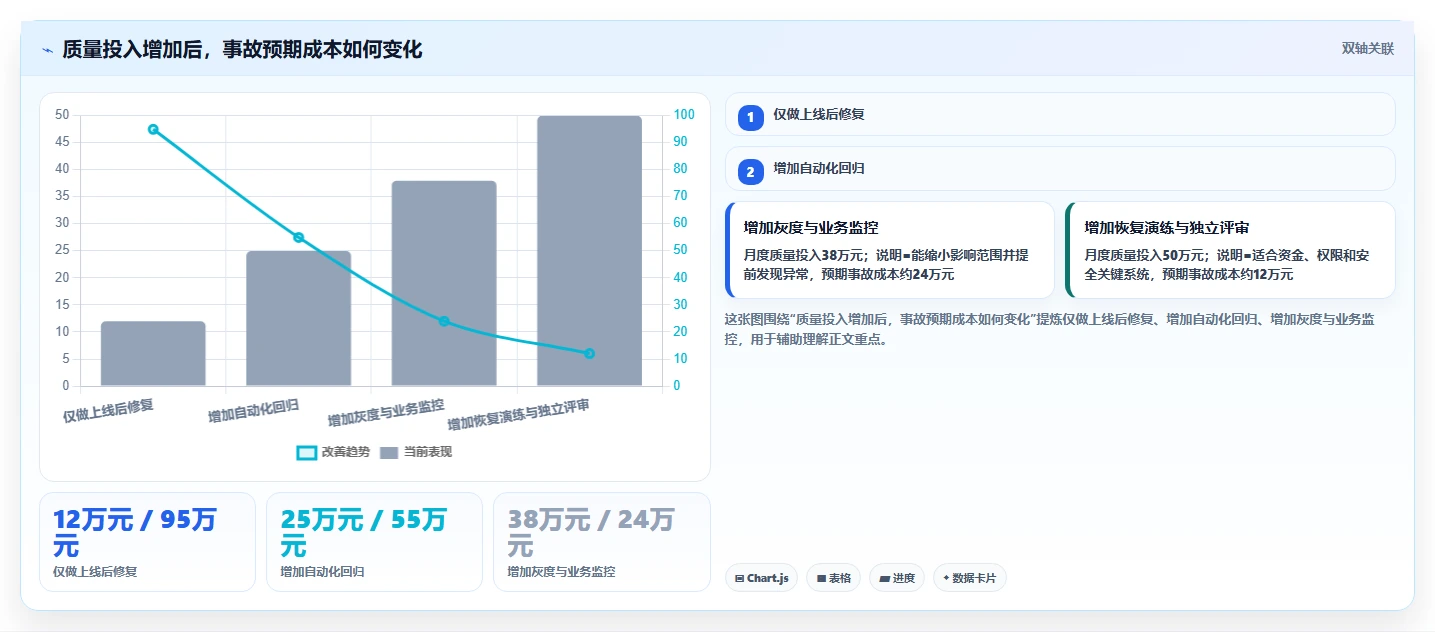Click the 38万元 / 24万元 stat card
This screenshot has width=1435, height=632.
(x=601, y=542)
